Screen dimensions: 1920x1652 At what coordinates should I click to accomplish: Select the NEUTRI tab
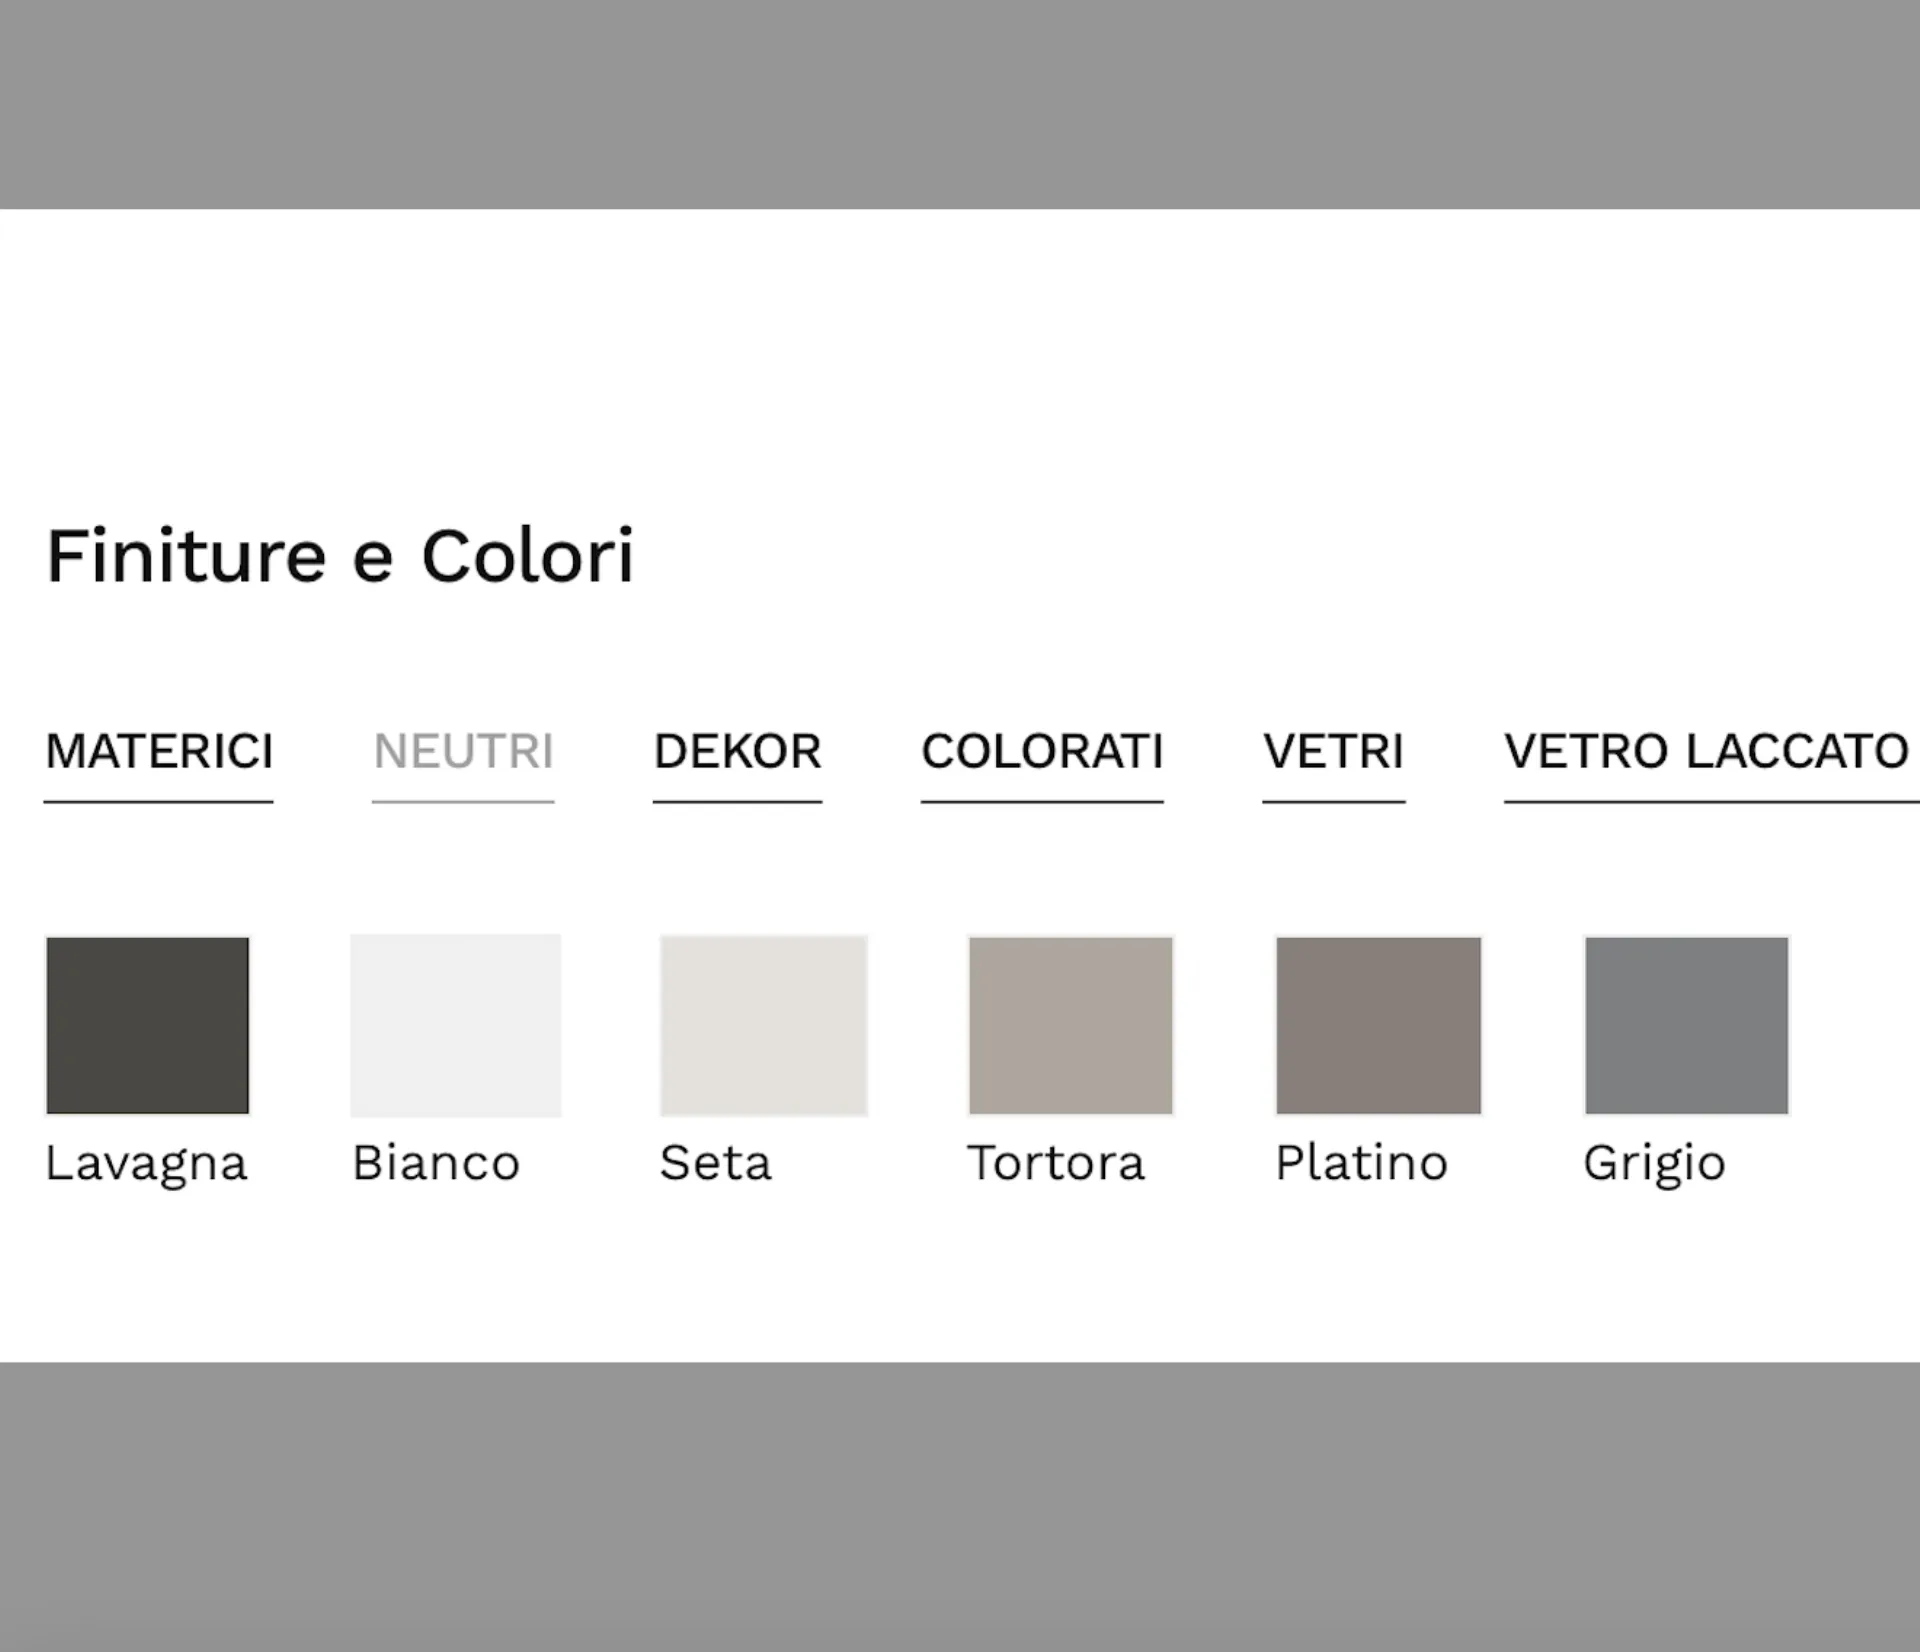tap(463, 752)
